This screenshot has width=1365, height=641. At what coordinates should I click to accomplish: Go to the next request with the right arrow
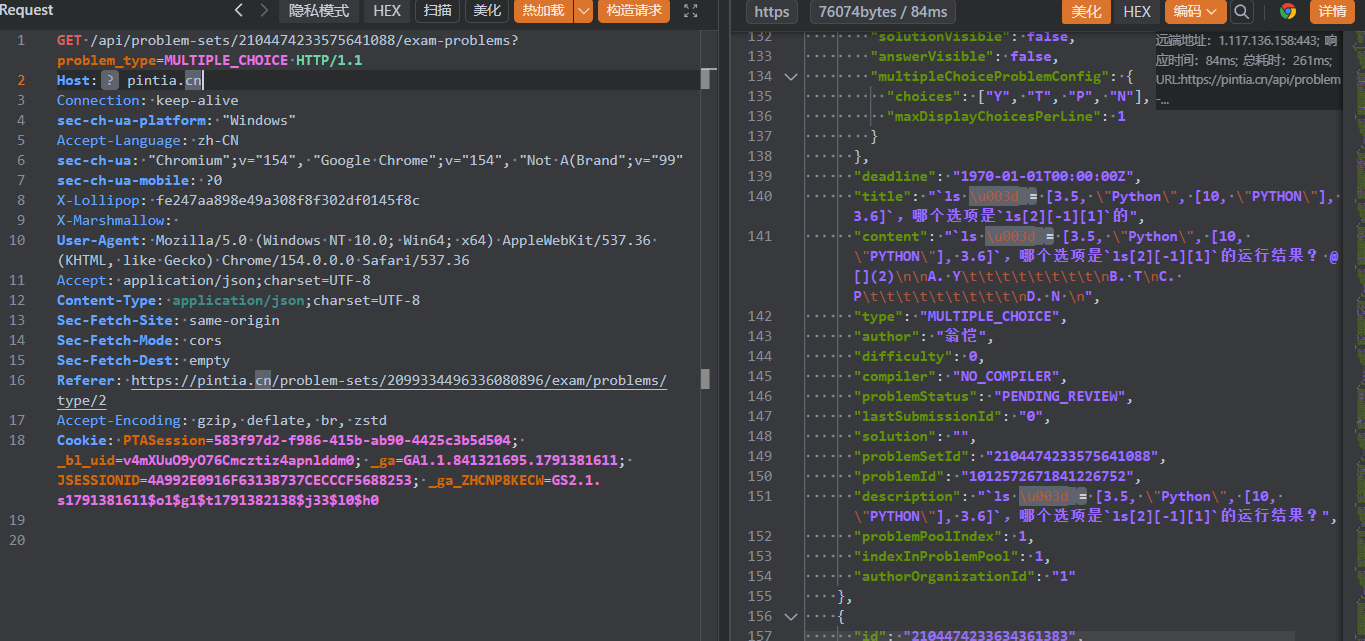[x=264, y=11]
